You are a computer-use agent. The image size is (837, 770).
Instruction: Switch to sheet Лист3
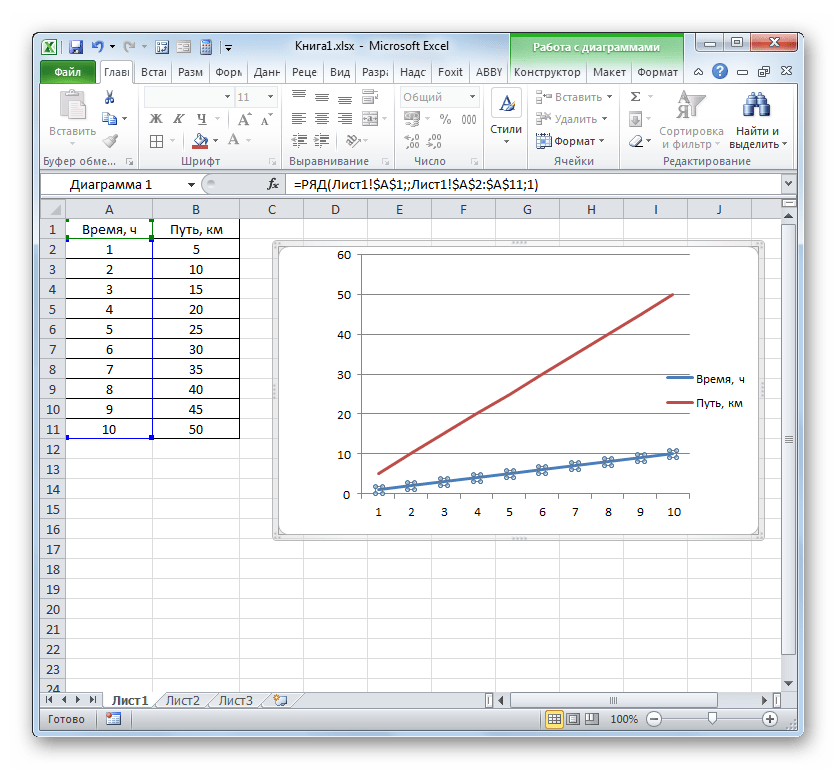pos(235,701)
